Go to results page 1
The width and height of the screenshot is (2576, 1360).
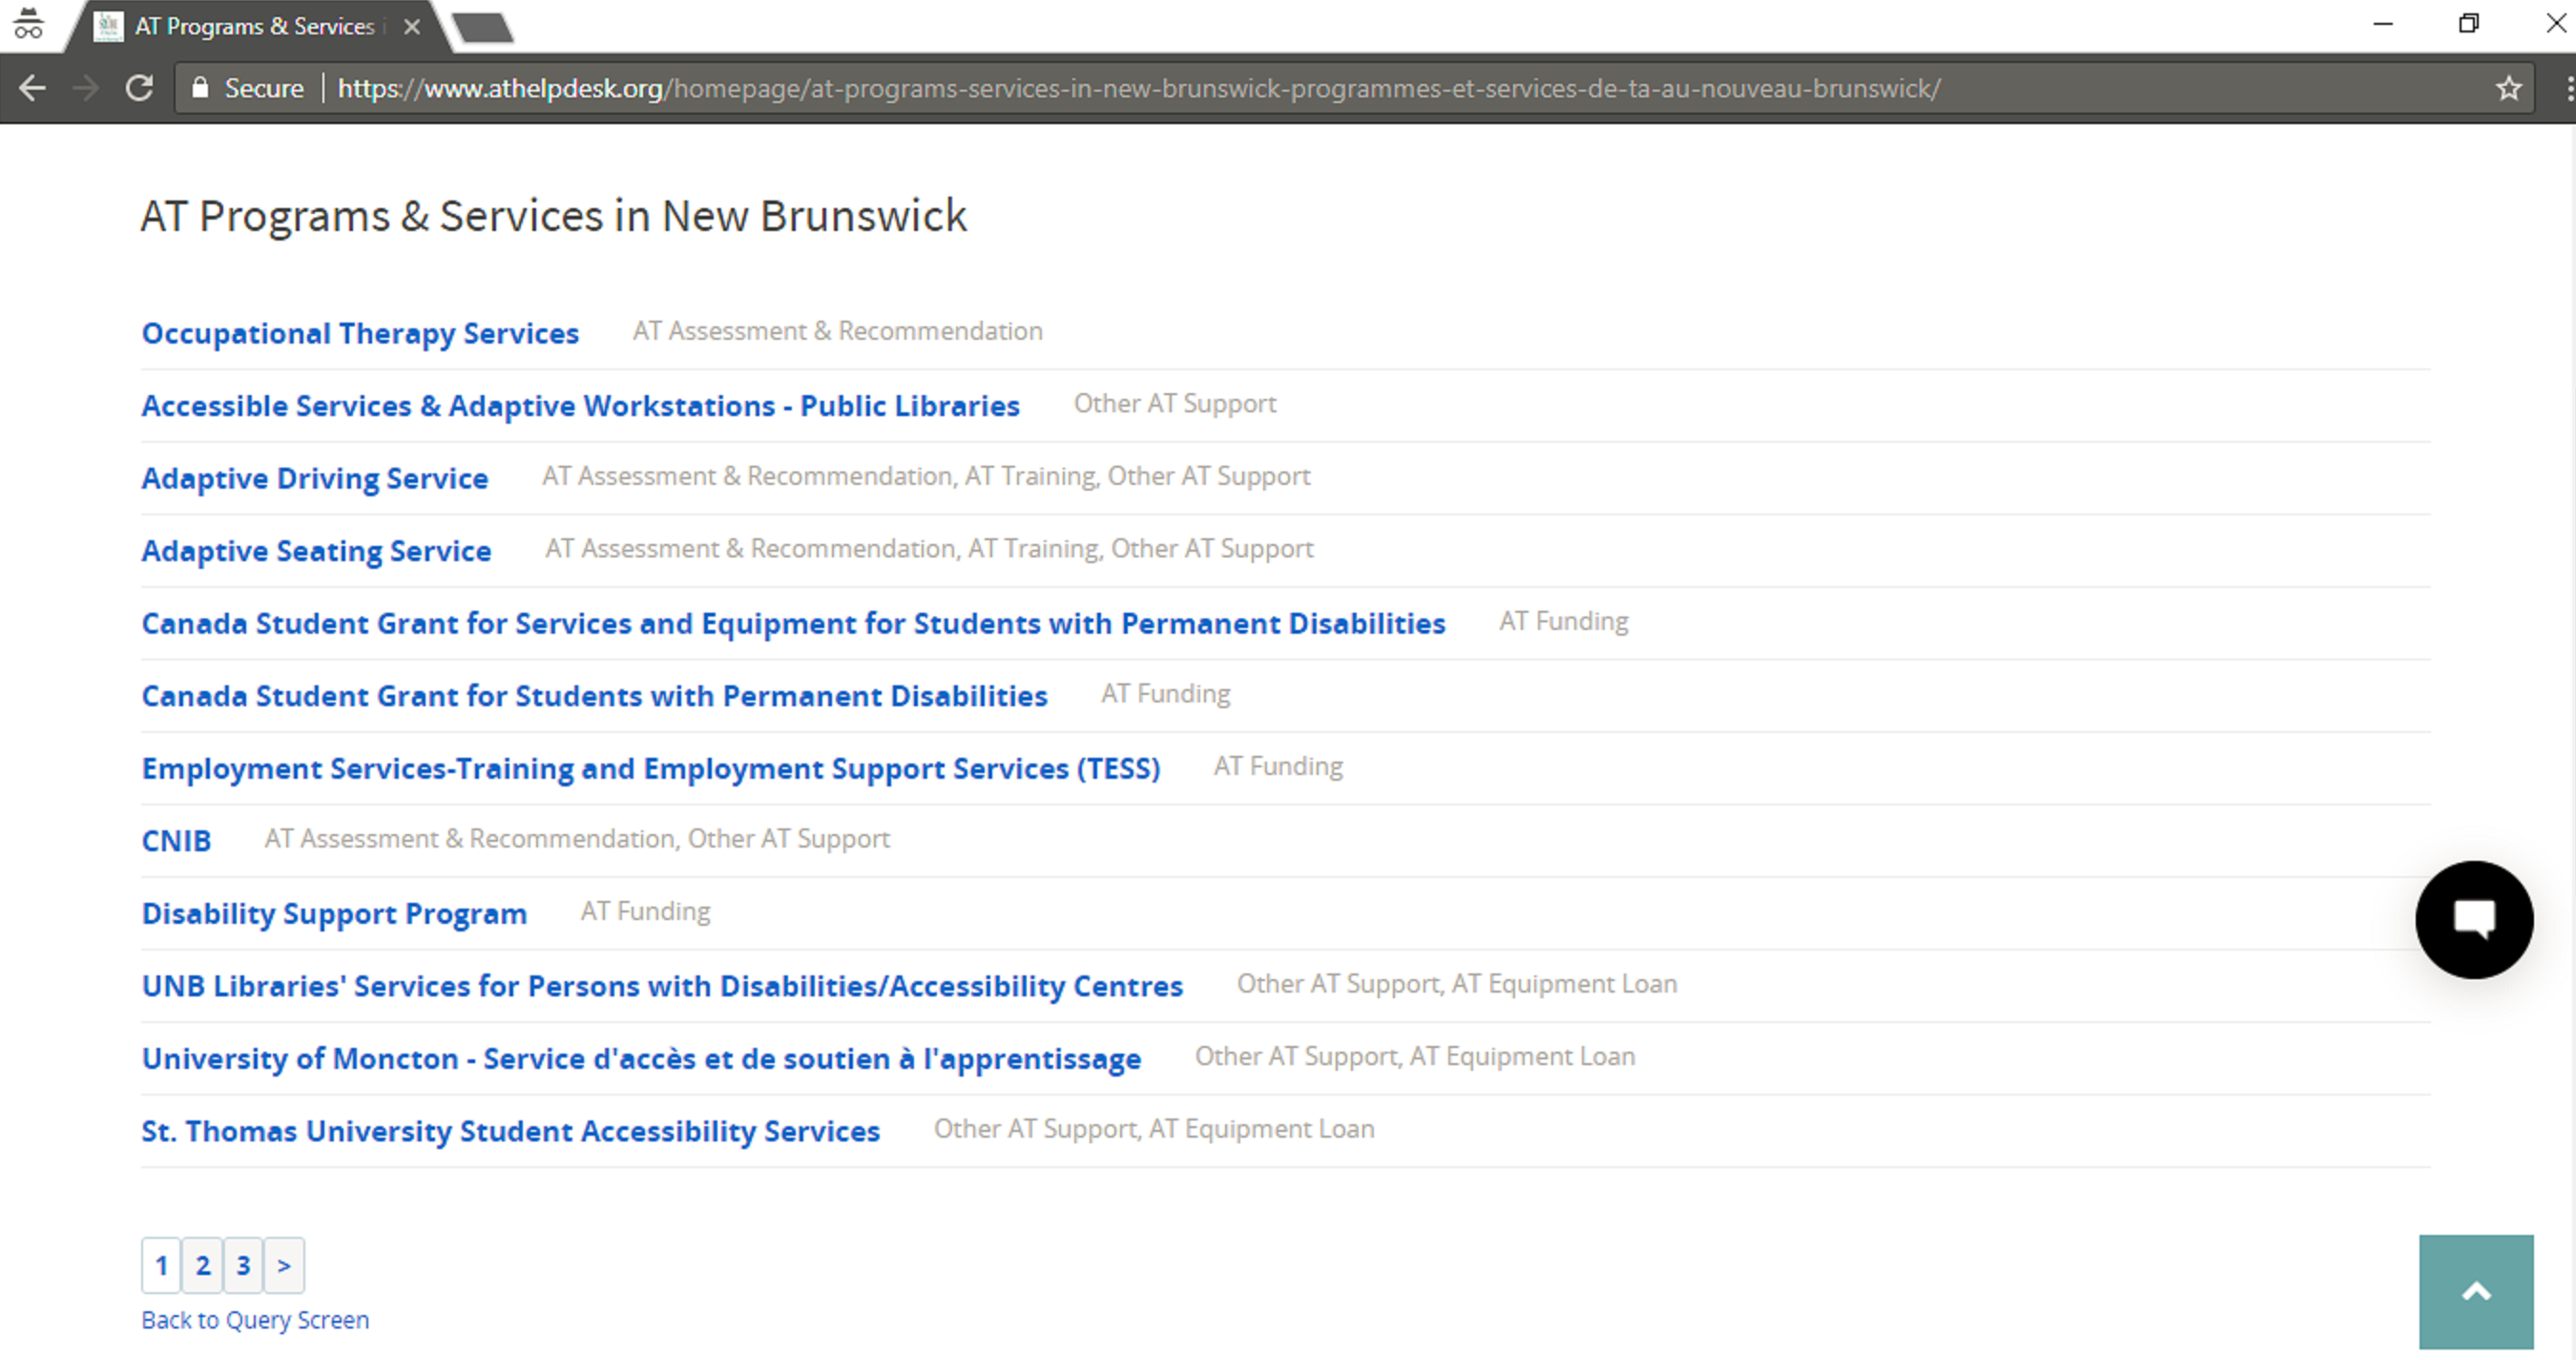[x=161, y=1265]
